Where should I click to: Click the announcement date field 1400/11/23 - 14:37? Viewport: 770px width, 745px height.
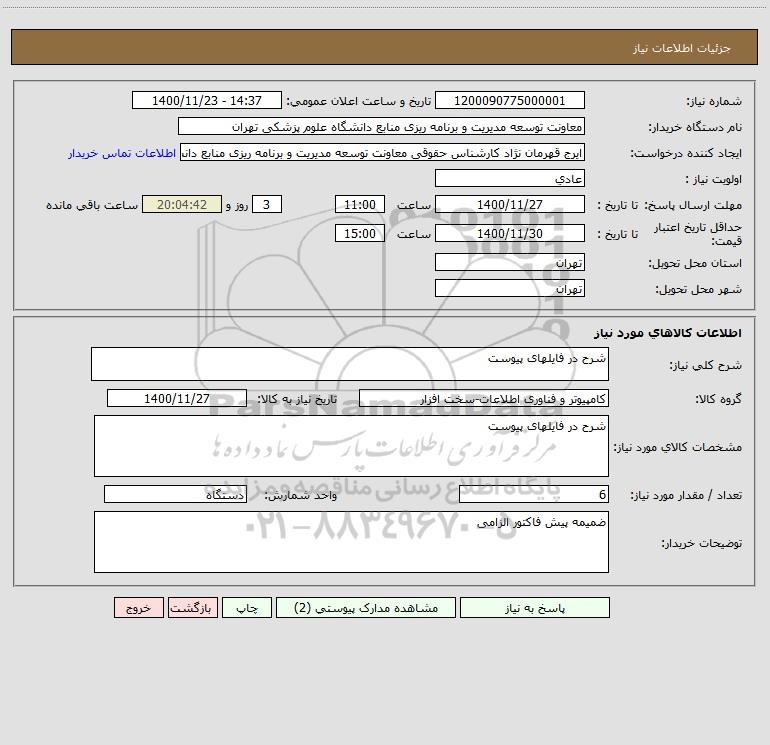(207, 100)
